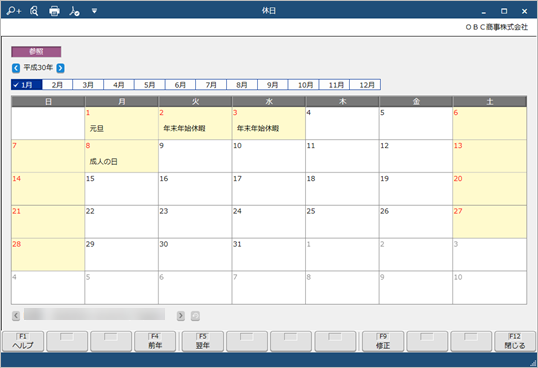Select the January 7 Sunday cell

[48, 156]
